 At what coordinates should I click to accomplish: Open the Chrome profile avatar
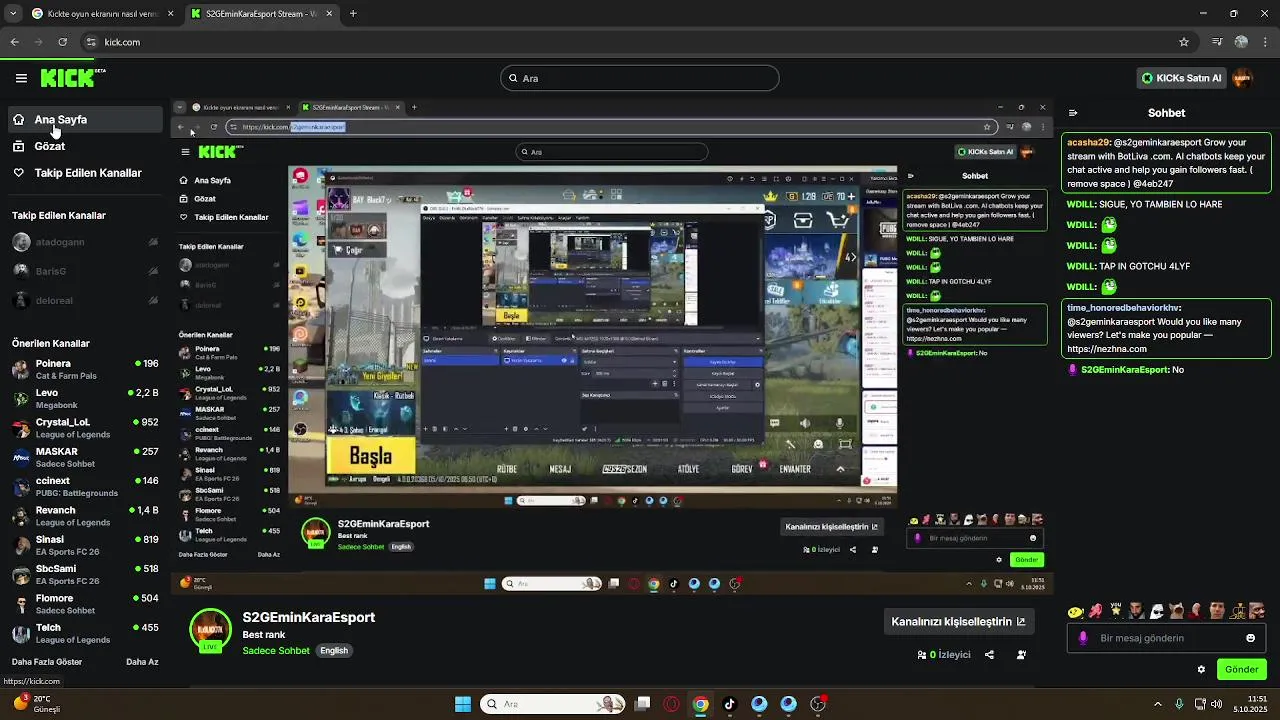point(1241,42)
